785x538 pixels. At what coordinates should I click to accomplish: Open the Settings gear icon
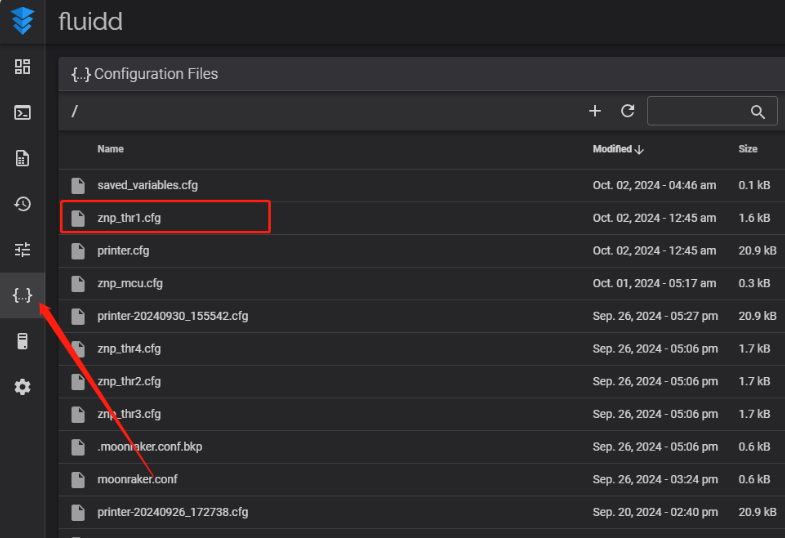coord(22,387)
